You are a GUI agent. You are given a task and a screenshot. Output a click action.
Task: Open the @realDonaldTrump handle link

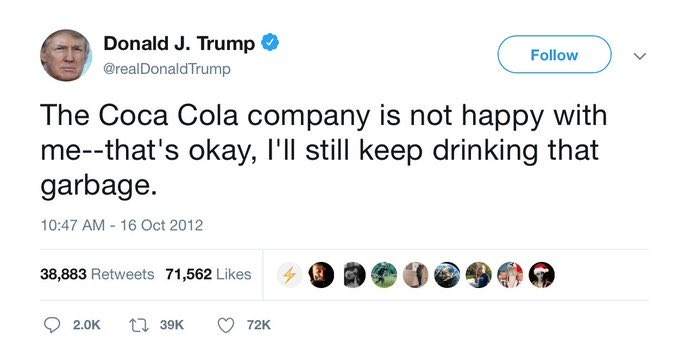point(167,69)
